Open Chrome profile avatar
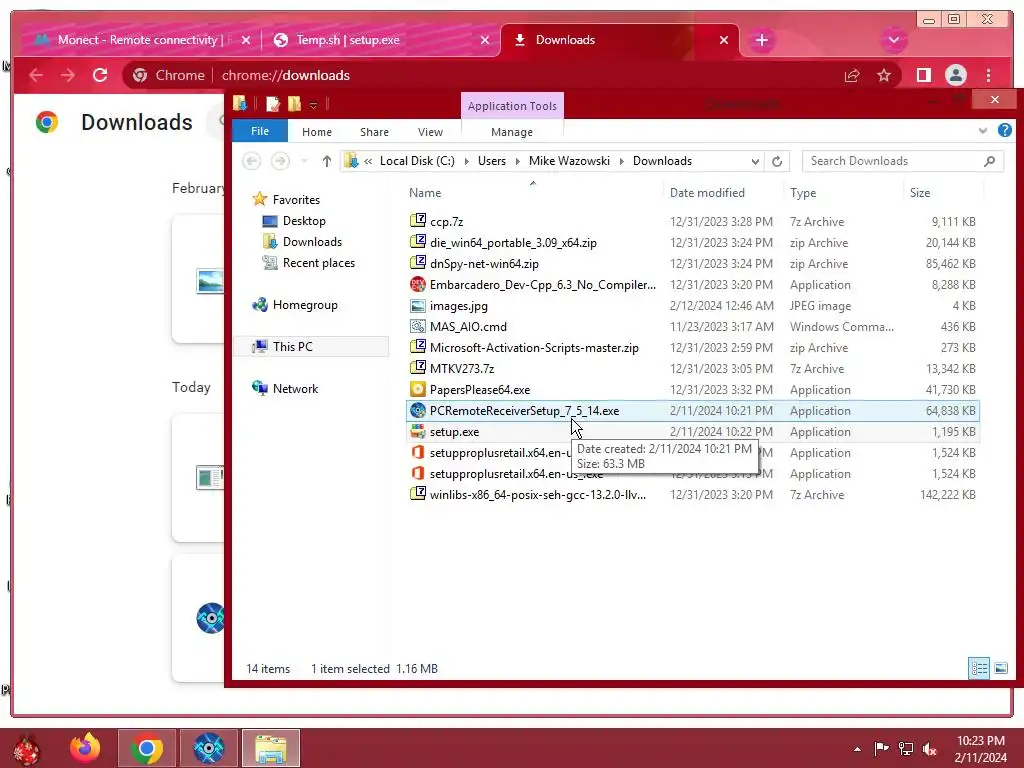 [955, 75]
